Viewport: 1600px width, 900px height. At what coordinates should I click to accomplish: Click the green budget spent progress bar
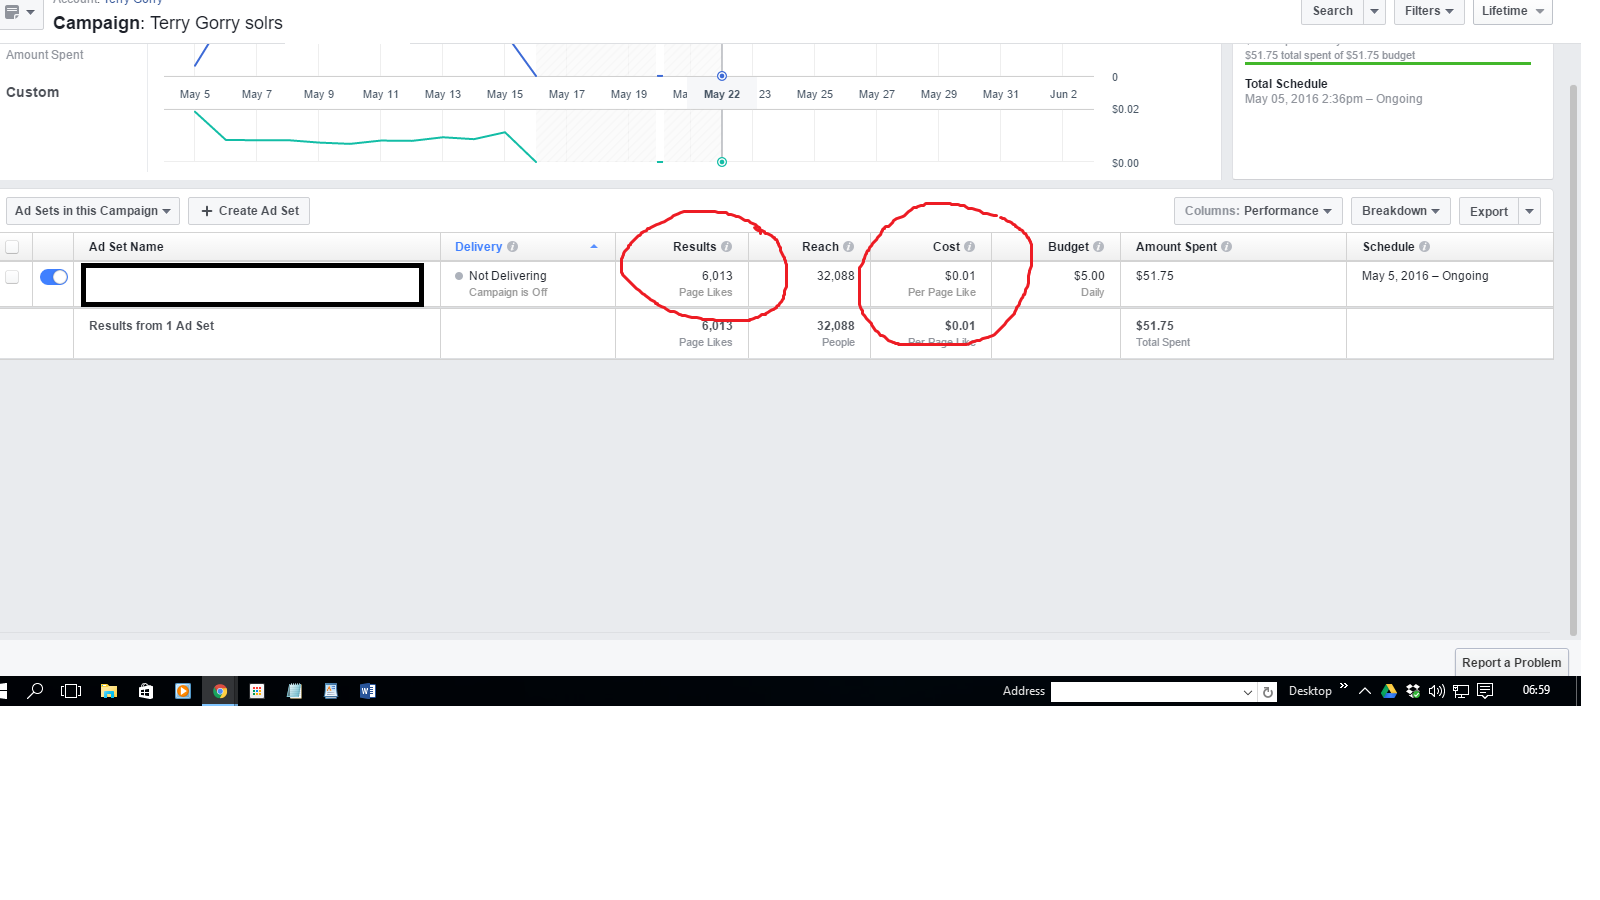pyautogui.click(x=1388, y=63)
